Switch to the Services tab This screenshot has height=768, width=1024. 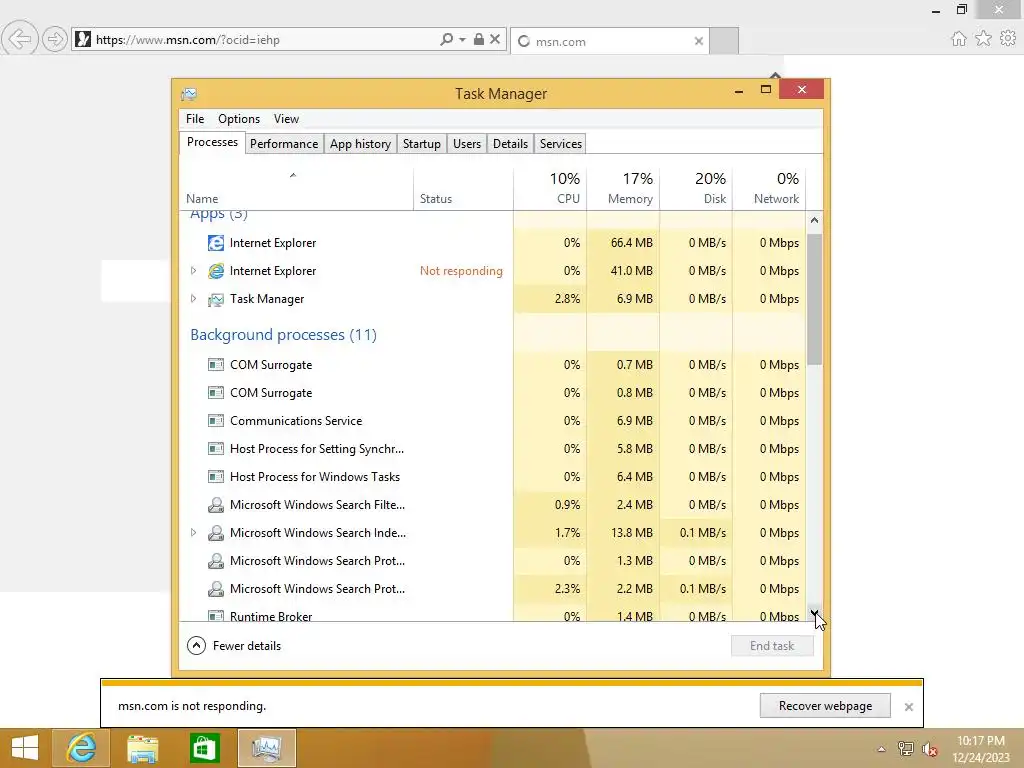(561, 144)
